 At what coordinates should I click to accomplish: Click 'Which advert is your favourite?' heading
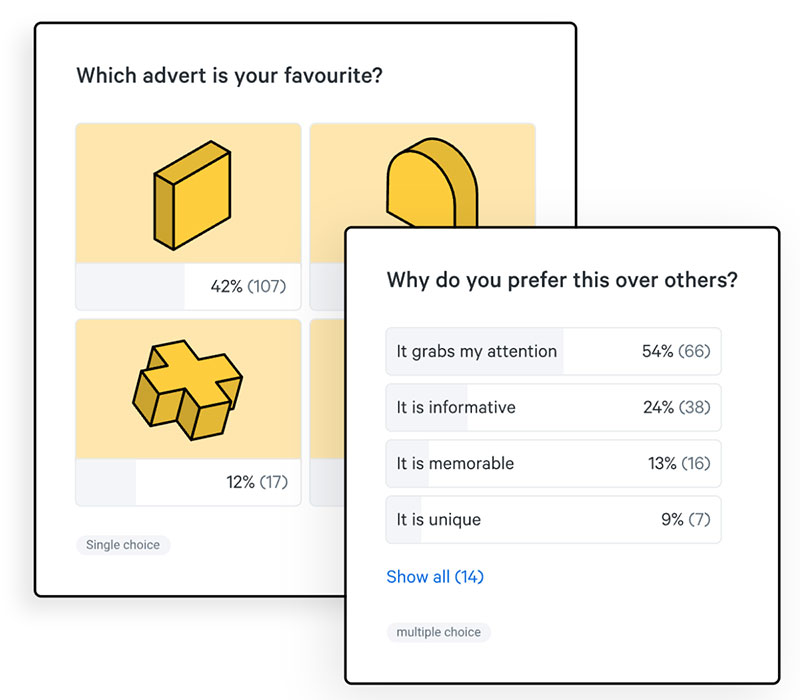coord(230,76)
